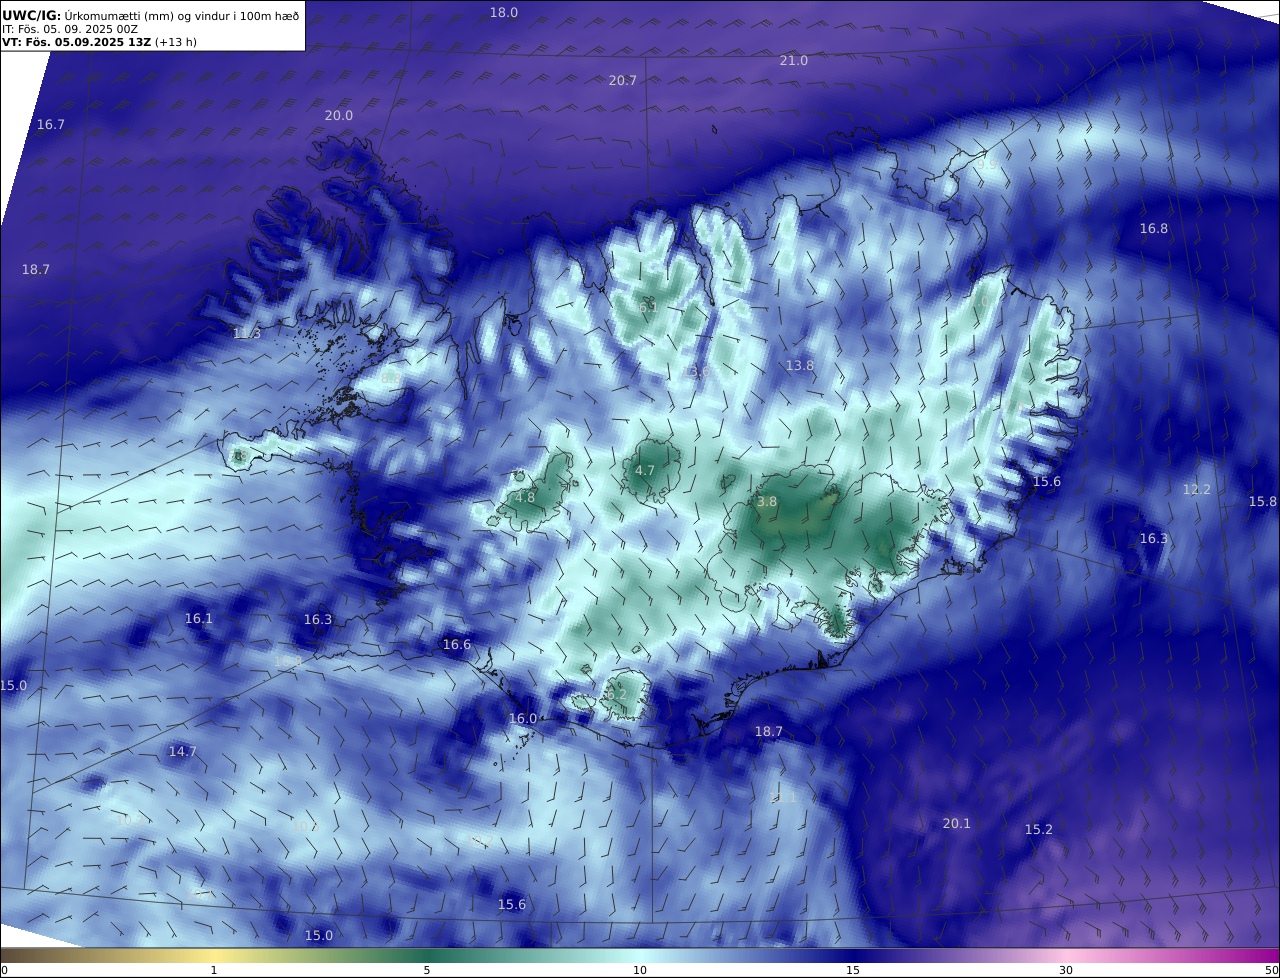Image resolution: width=1280 pixels, height=978 pixels.
Task: Click the '0' label on the colour scale
Action: tap(4, 970)
